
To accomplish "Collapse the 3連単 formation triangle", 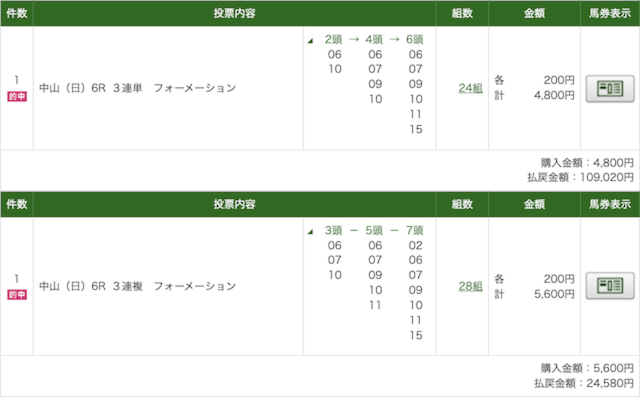I will (x=310, y=40).
